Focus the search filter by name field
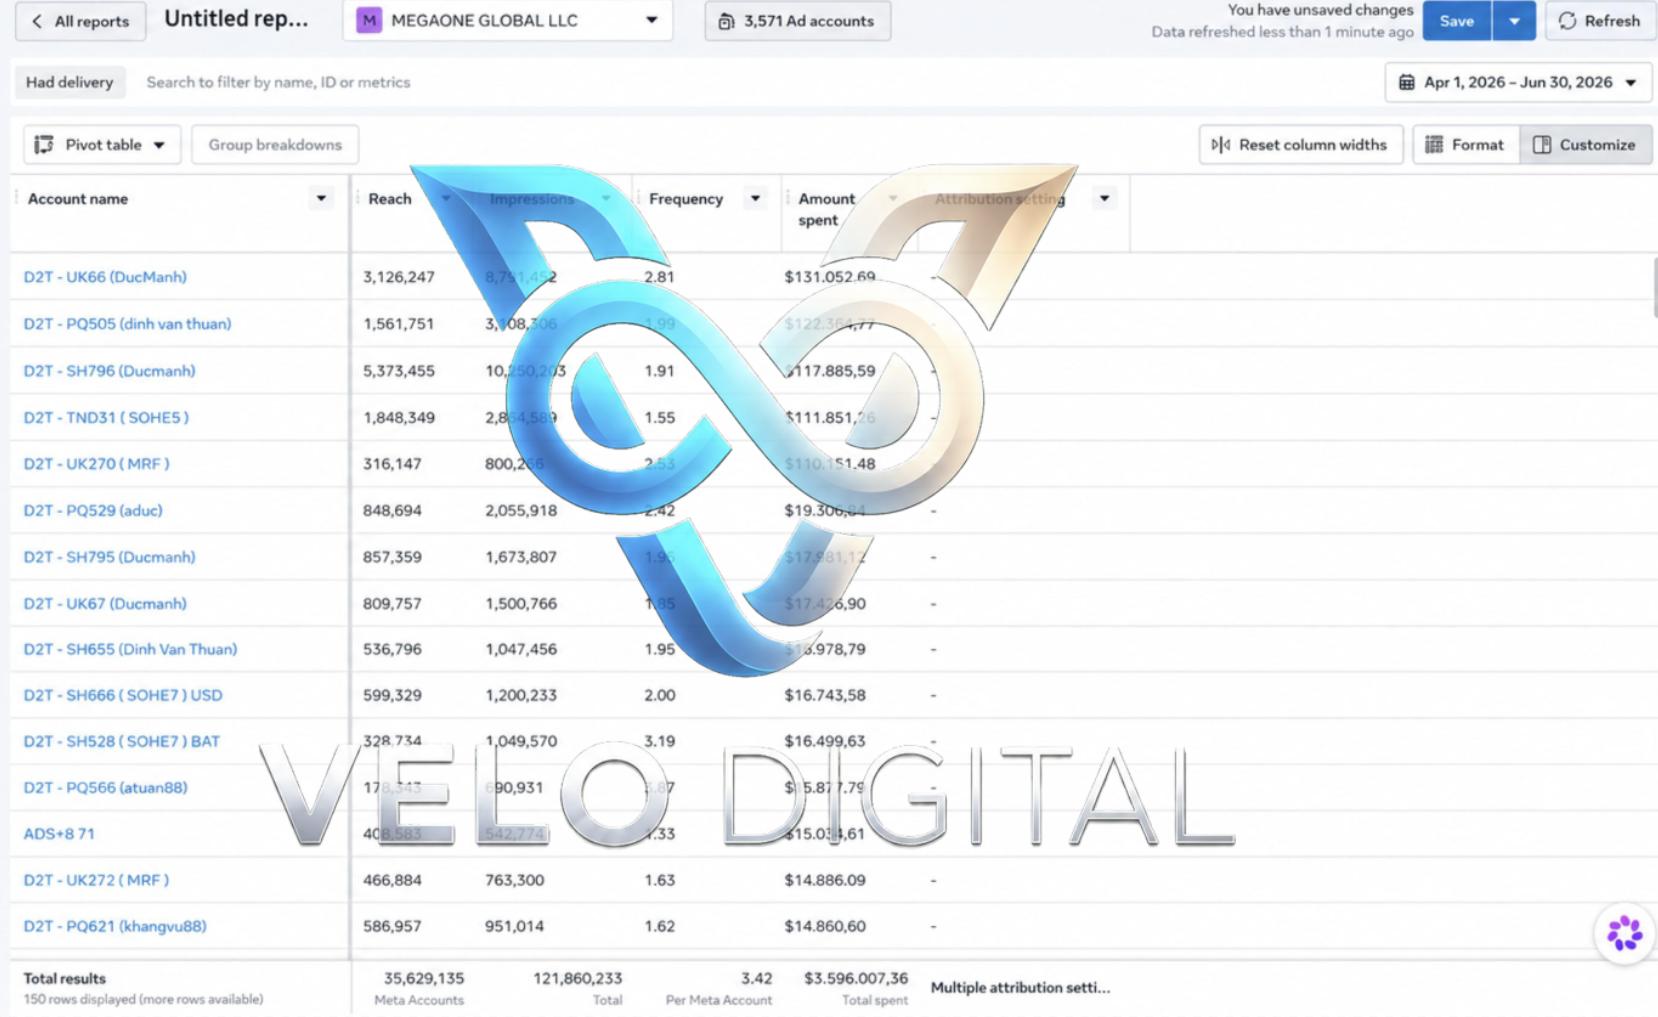The width and height of the screenshot is (1658, 1017). coord(278,82)
